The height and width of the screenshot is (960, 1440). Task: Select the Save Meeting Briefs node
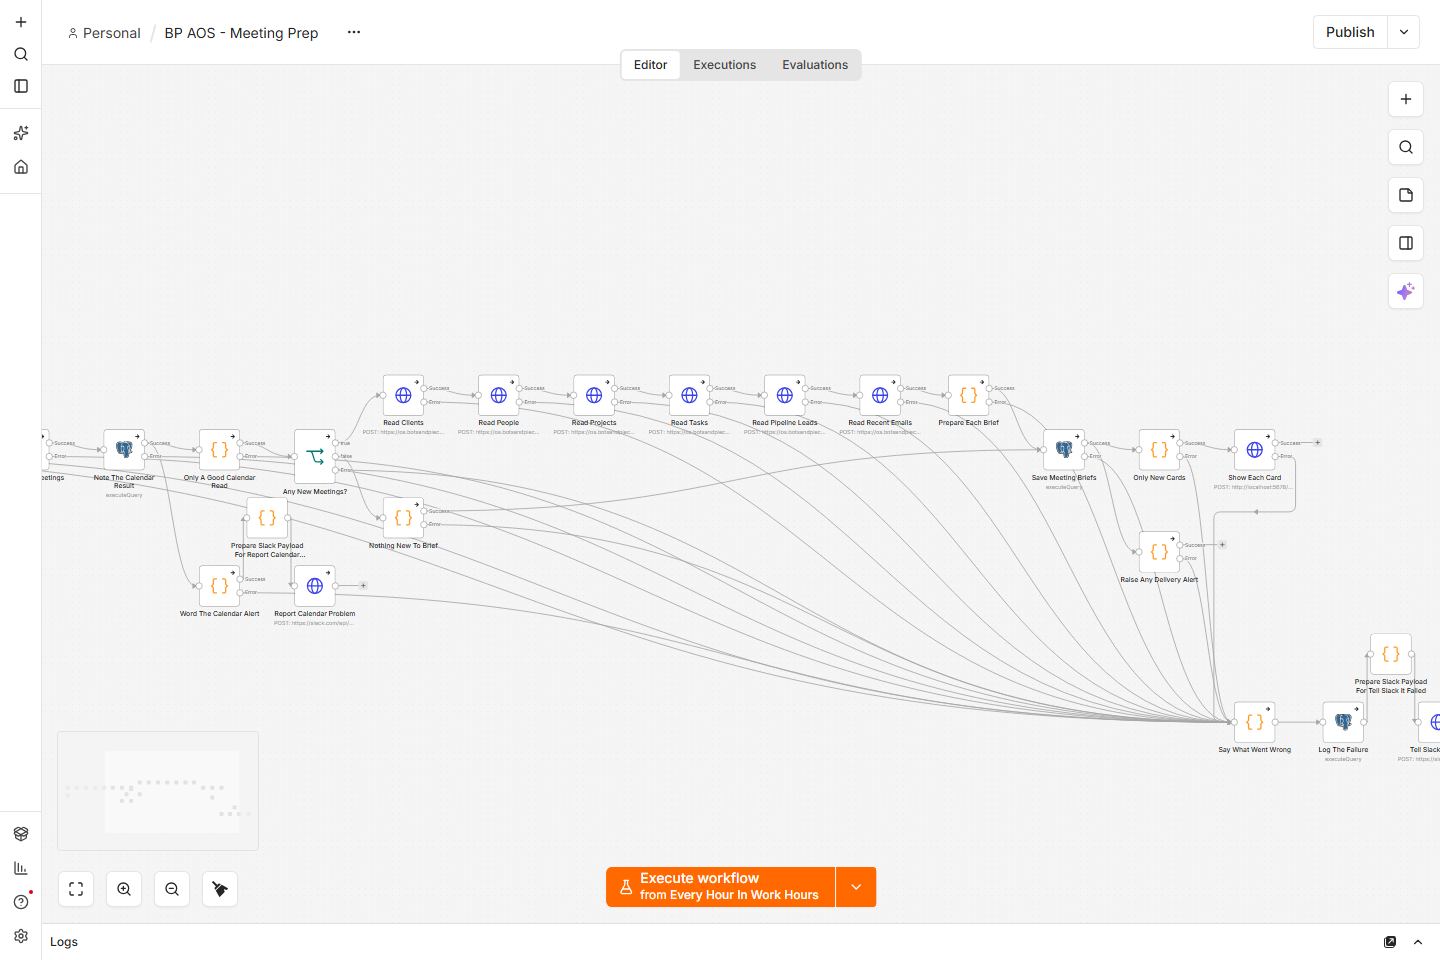[1064, 450]
